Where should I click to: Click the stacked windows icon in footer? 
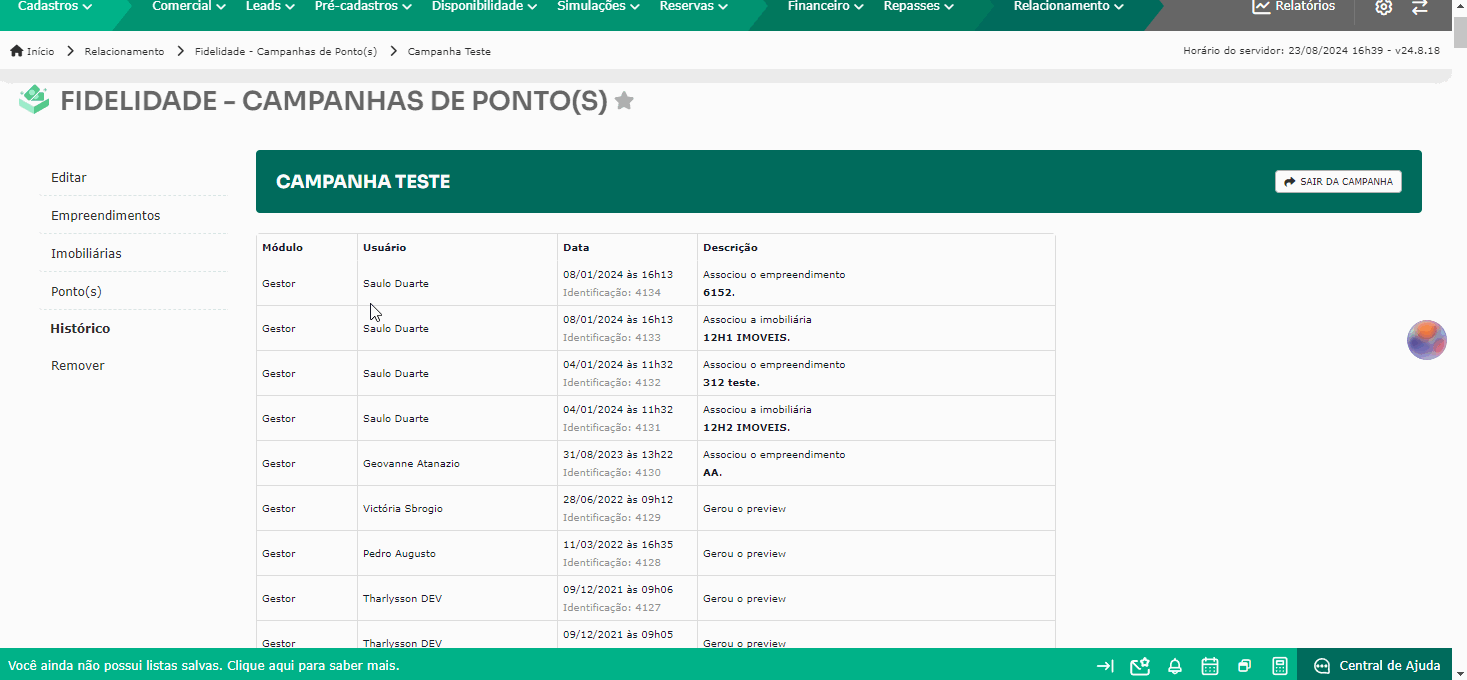pos(1244,666)
